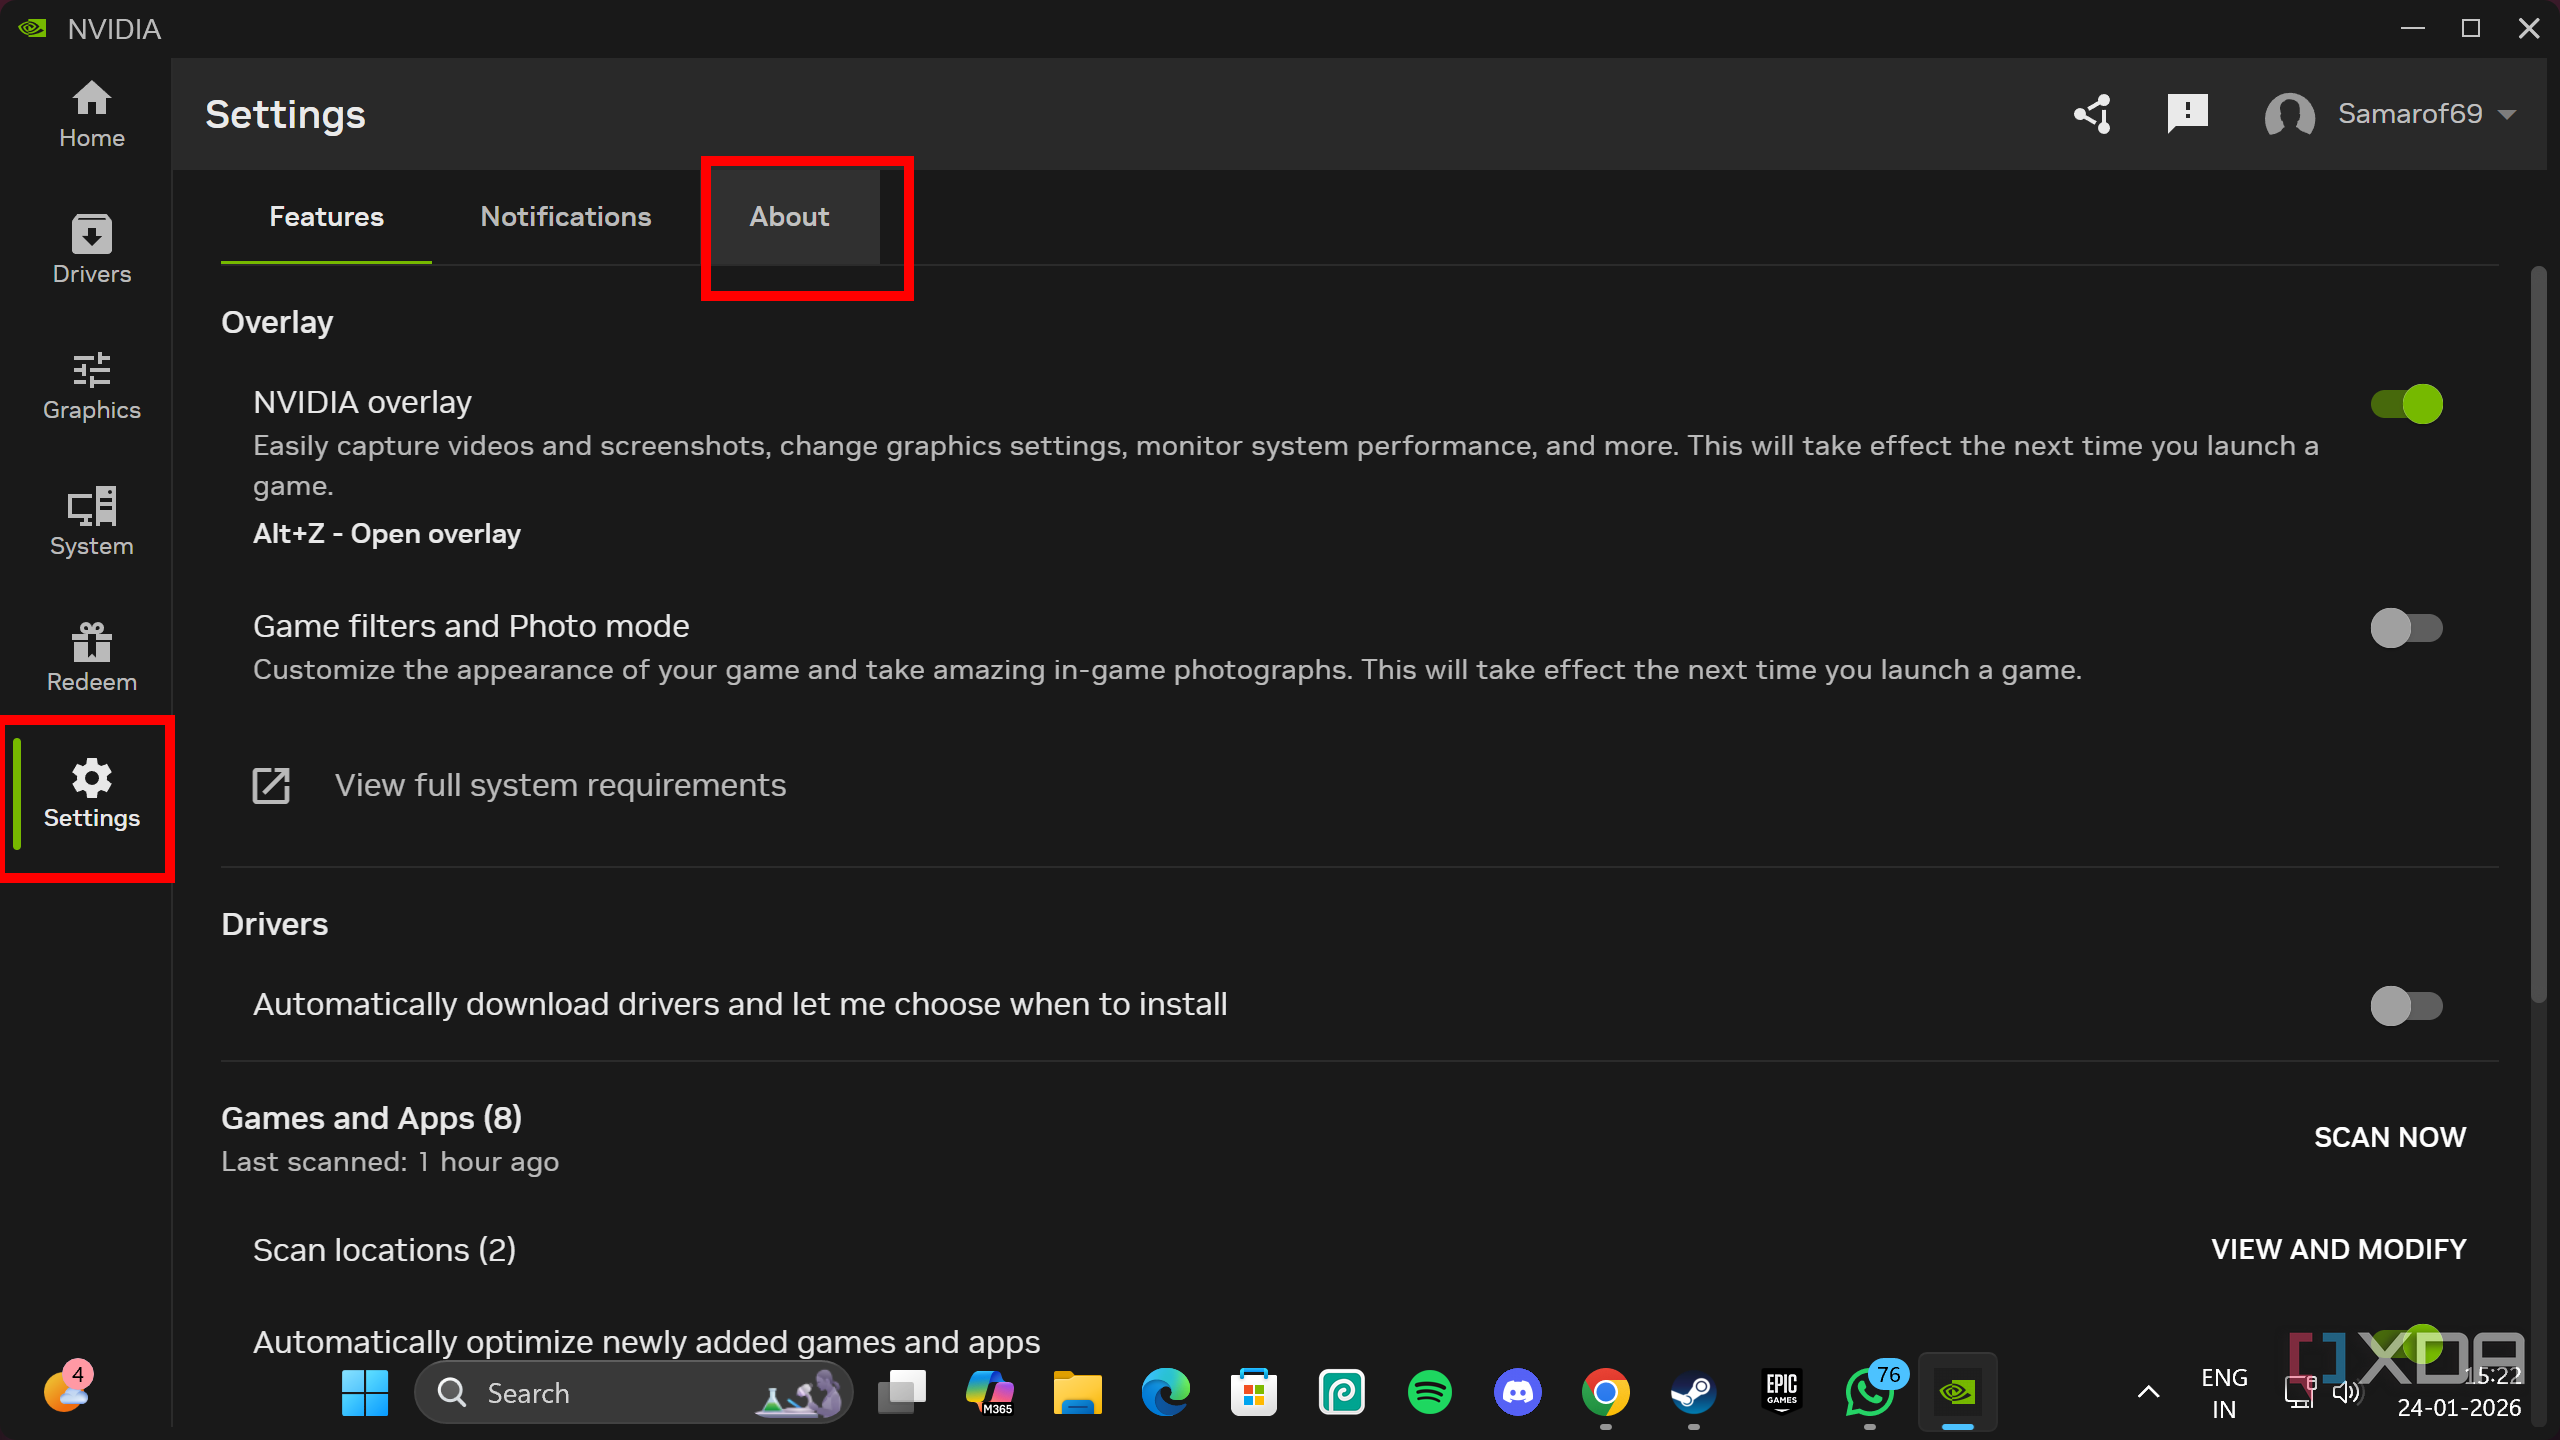
Task: Open the feedback icon in the header
Action: pos(2187,114)
